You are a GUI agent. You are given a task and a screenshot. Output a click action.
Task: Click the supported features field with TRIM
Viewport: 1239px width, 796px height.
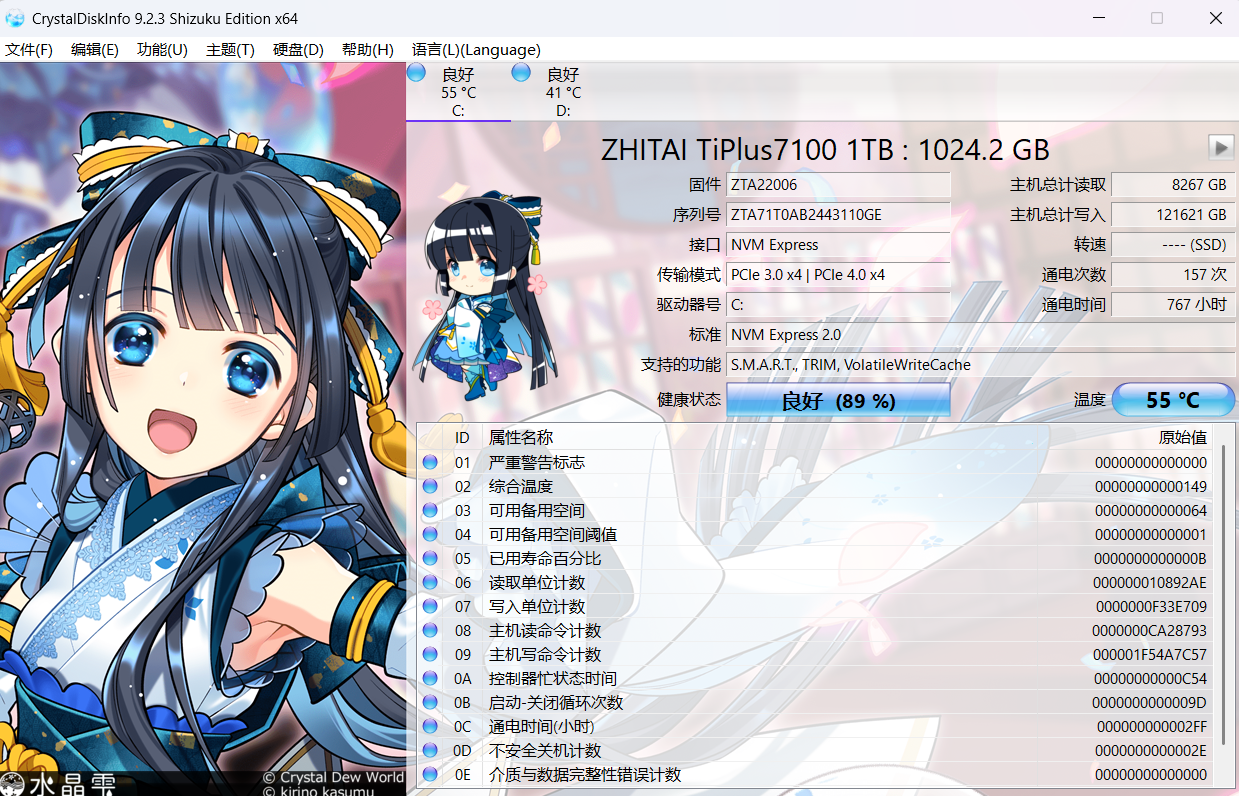(x=981, y=365)
